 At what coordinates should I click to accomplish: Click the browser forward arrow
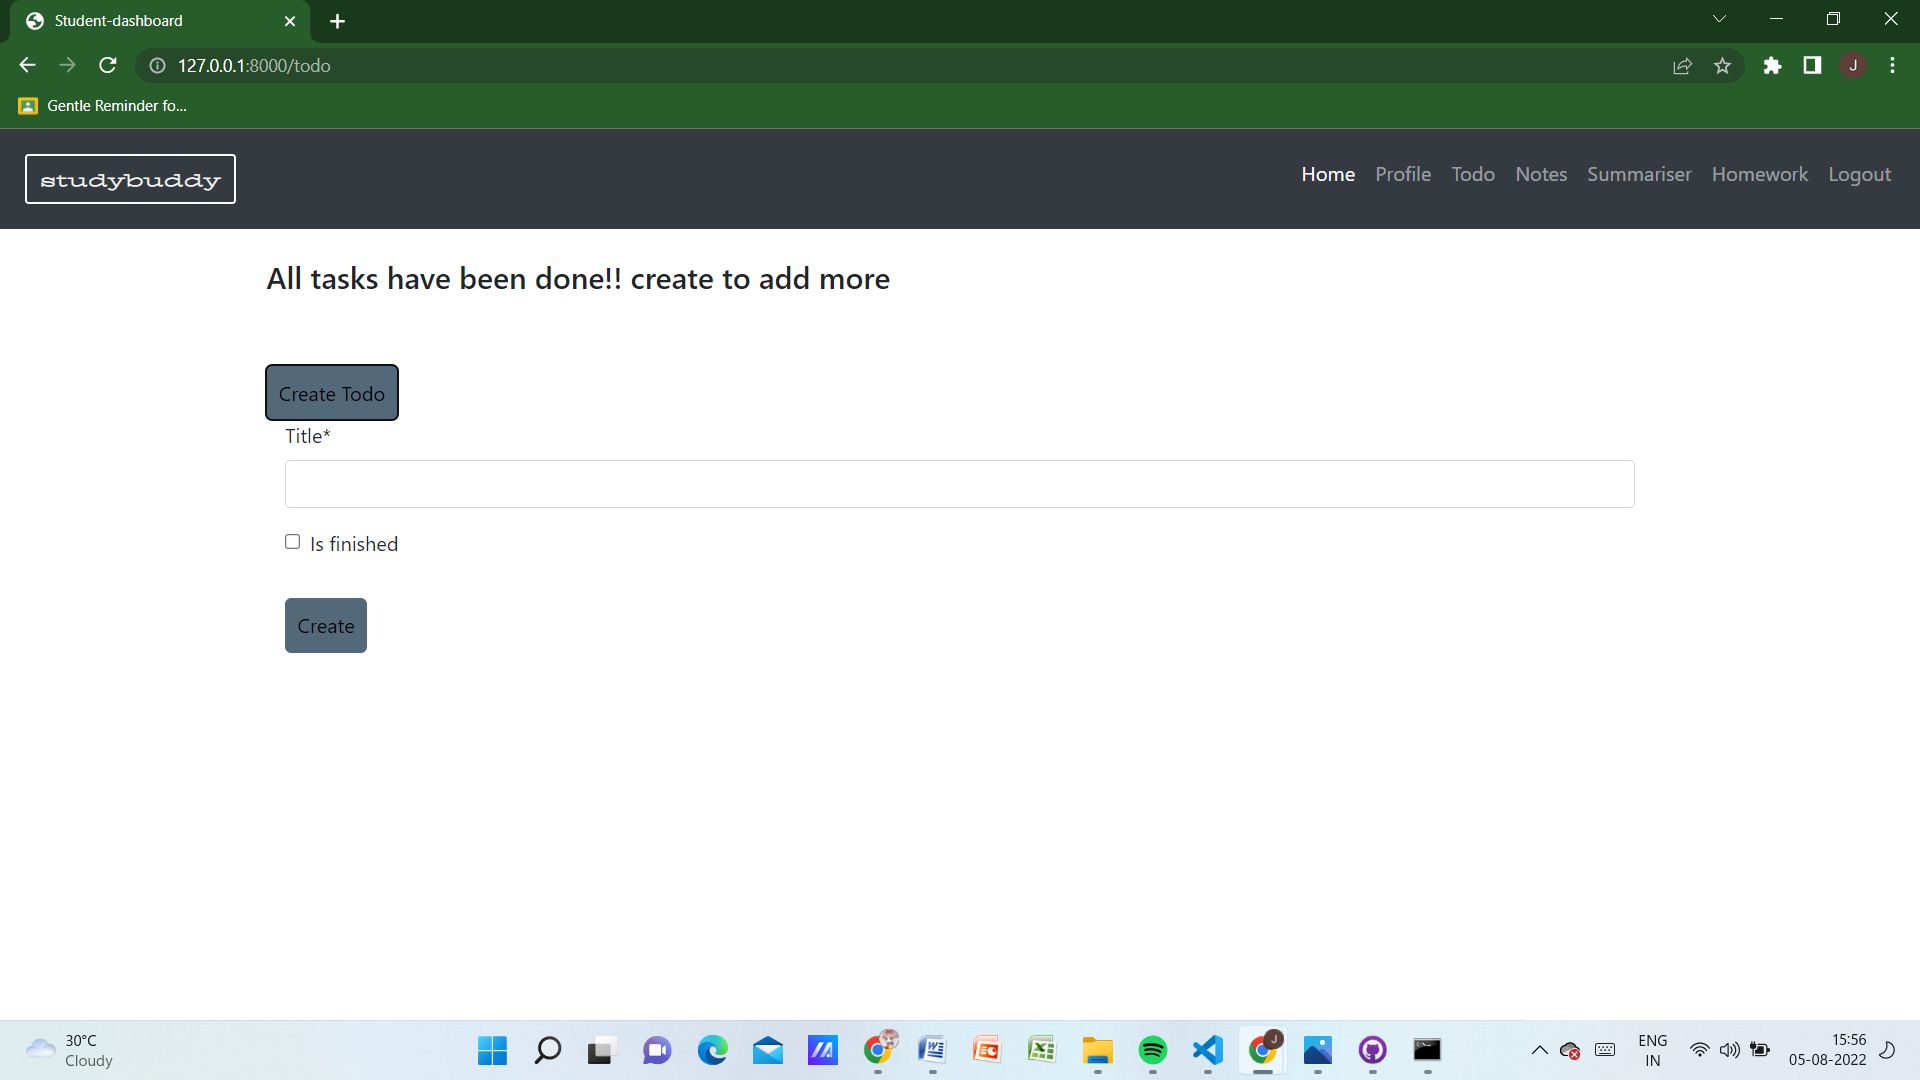click(67, 65)
